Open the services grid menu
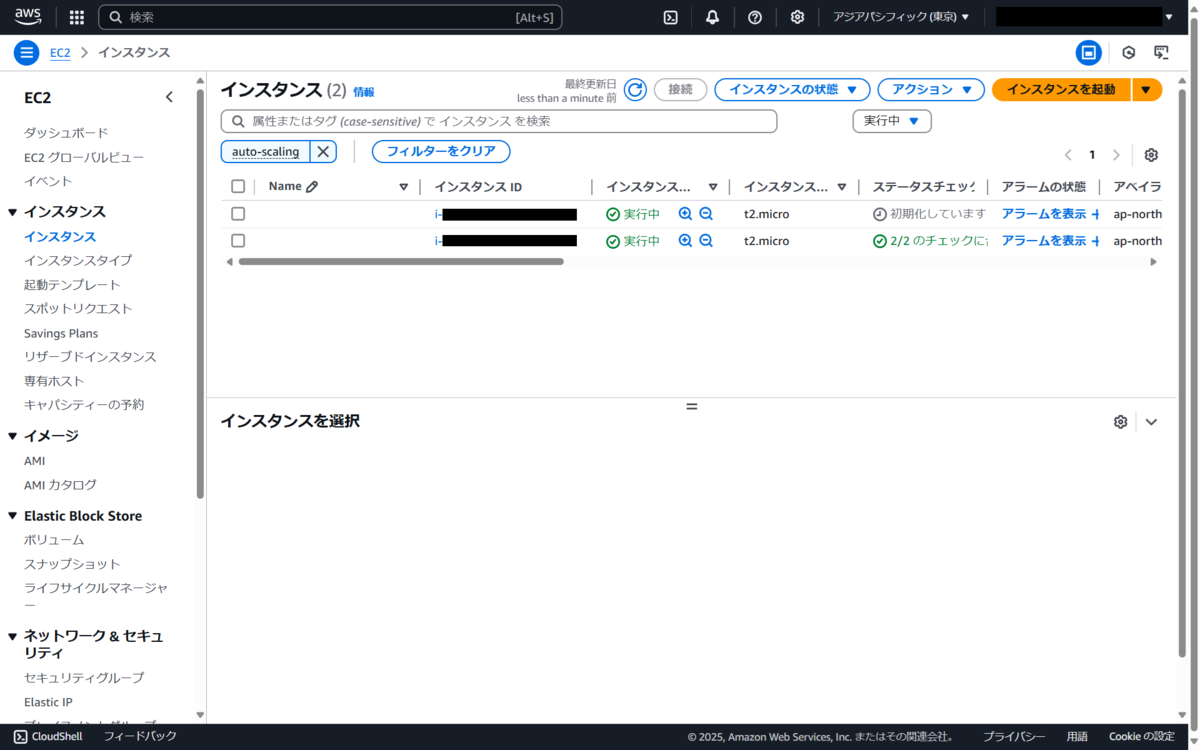Image resolution: width=1200 pixels, height=750 pixels. coord(76,17)
